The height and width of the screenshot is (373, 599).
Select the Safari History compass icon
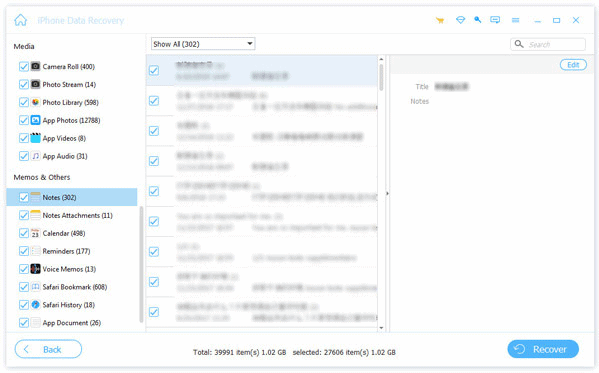(35, 305)
